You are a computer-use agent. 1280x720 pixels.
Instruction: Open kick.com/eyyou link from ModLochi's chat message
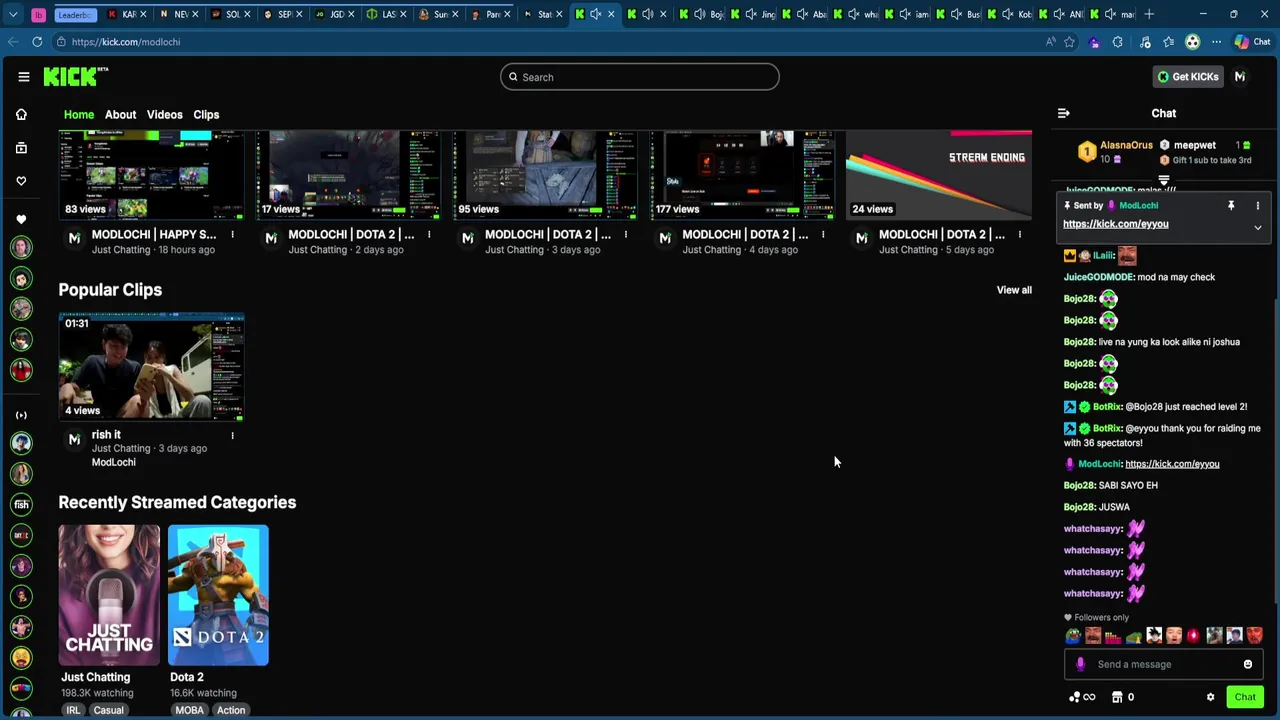(x=1172, y=464)
